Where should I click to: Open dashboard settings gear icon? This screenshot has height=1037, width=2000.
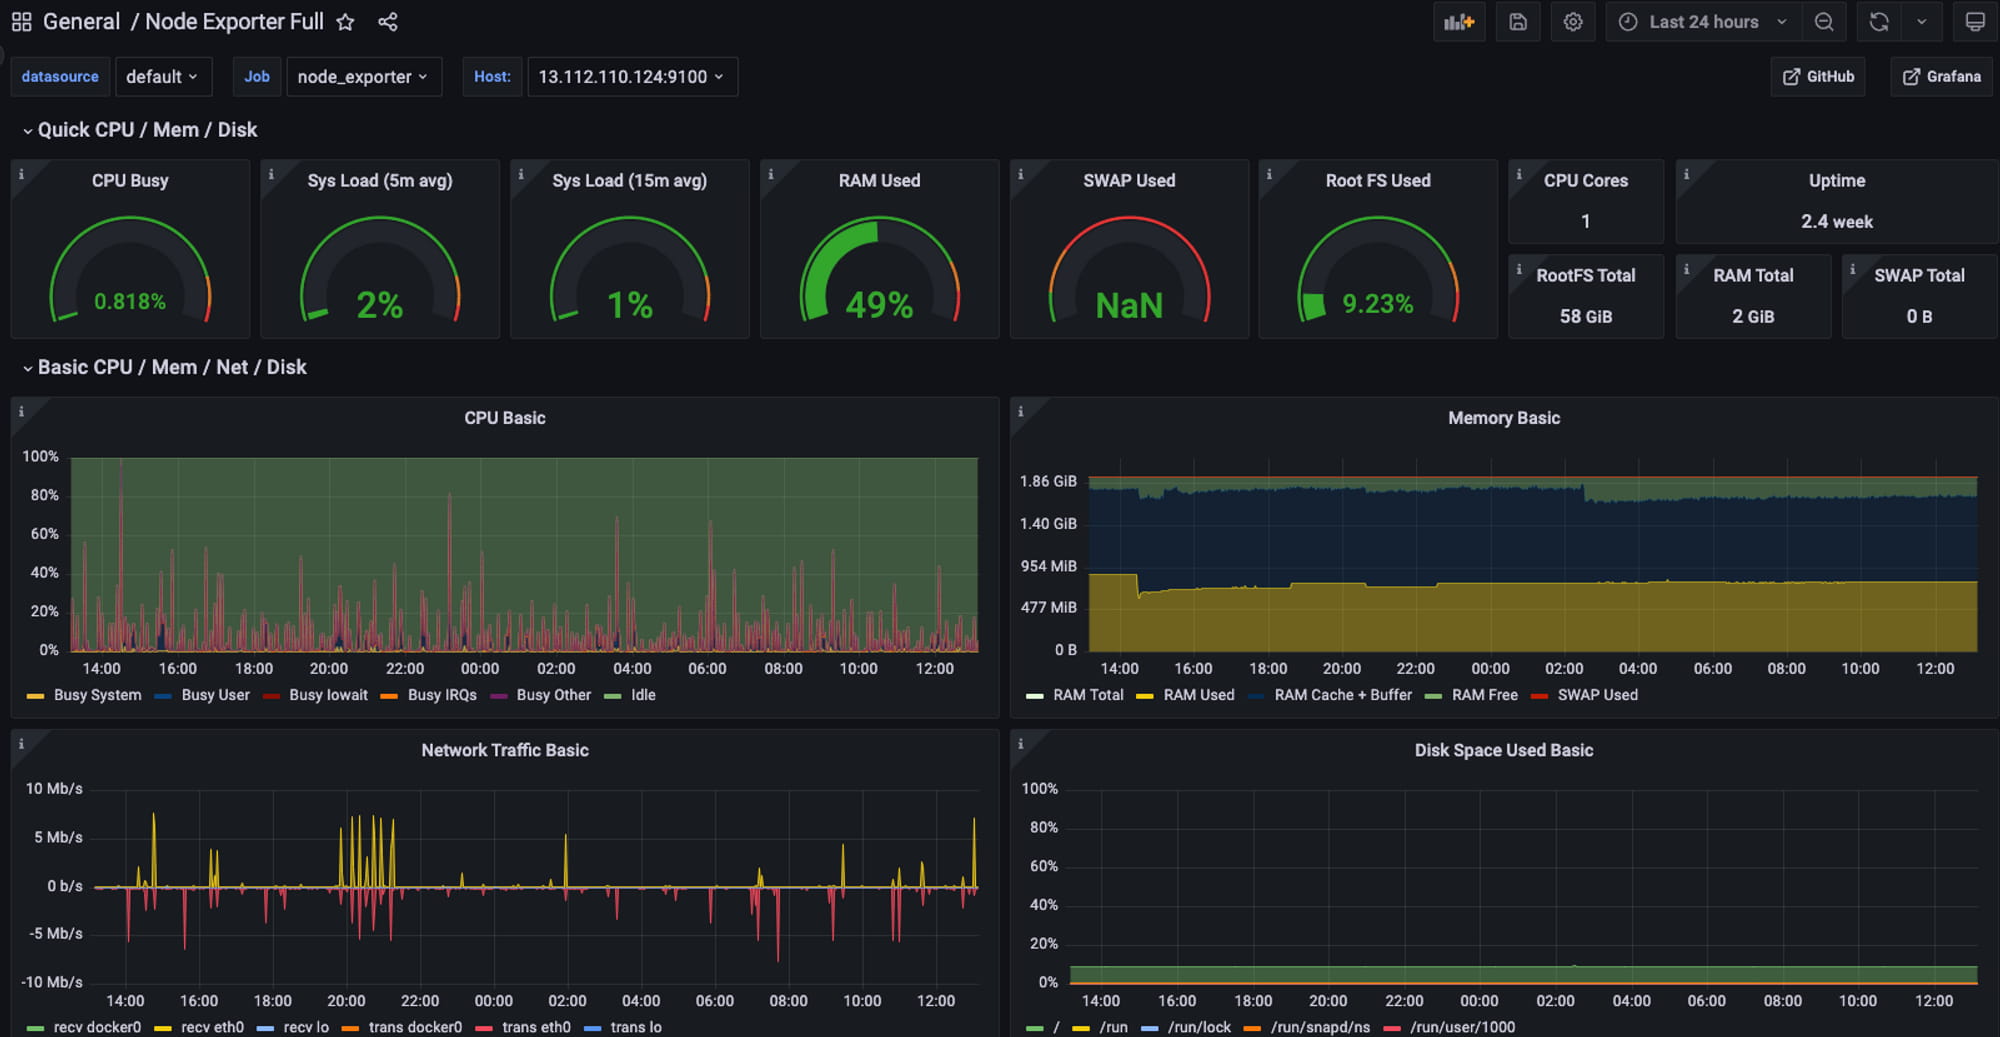pyautogui.click(x=1573, y=22)
